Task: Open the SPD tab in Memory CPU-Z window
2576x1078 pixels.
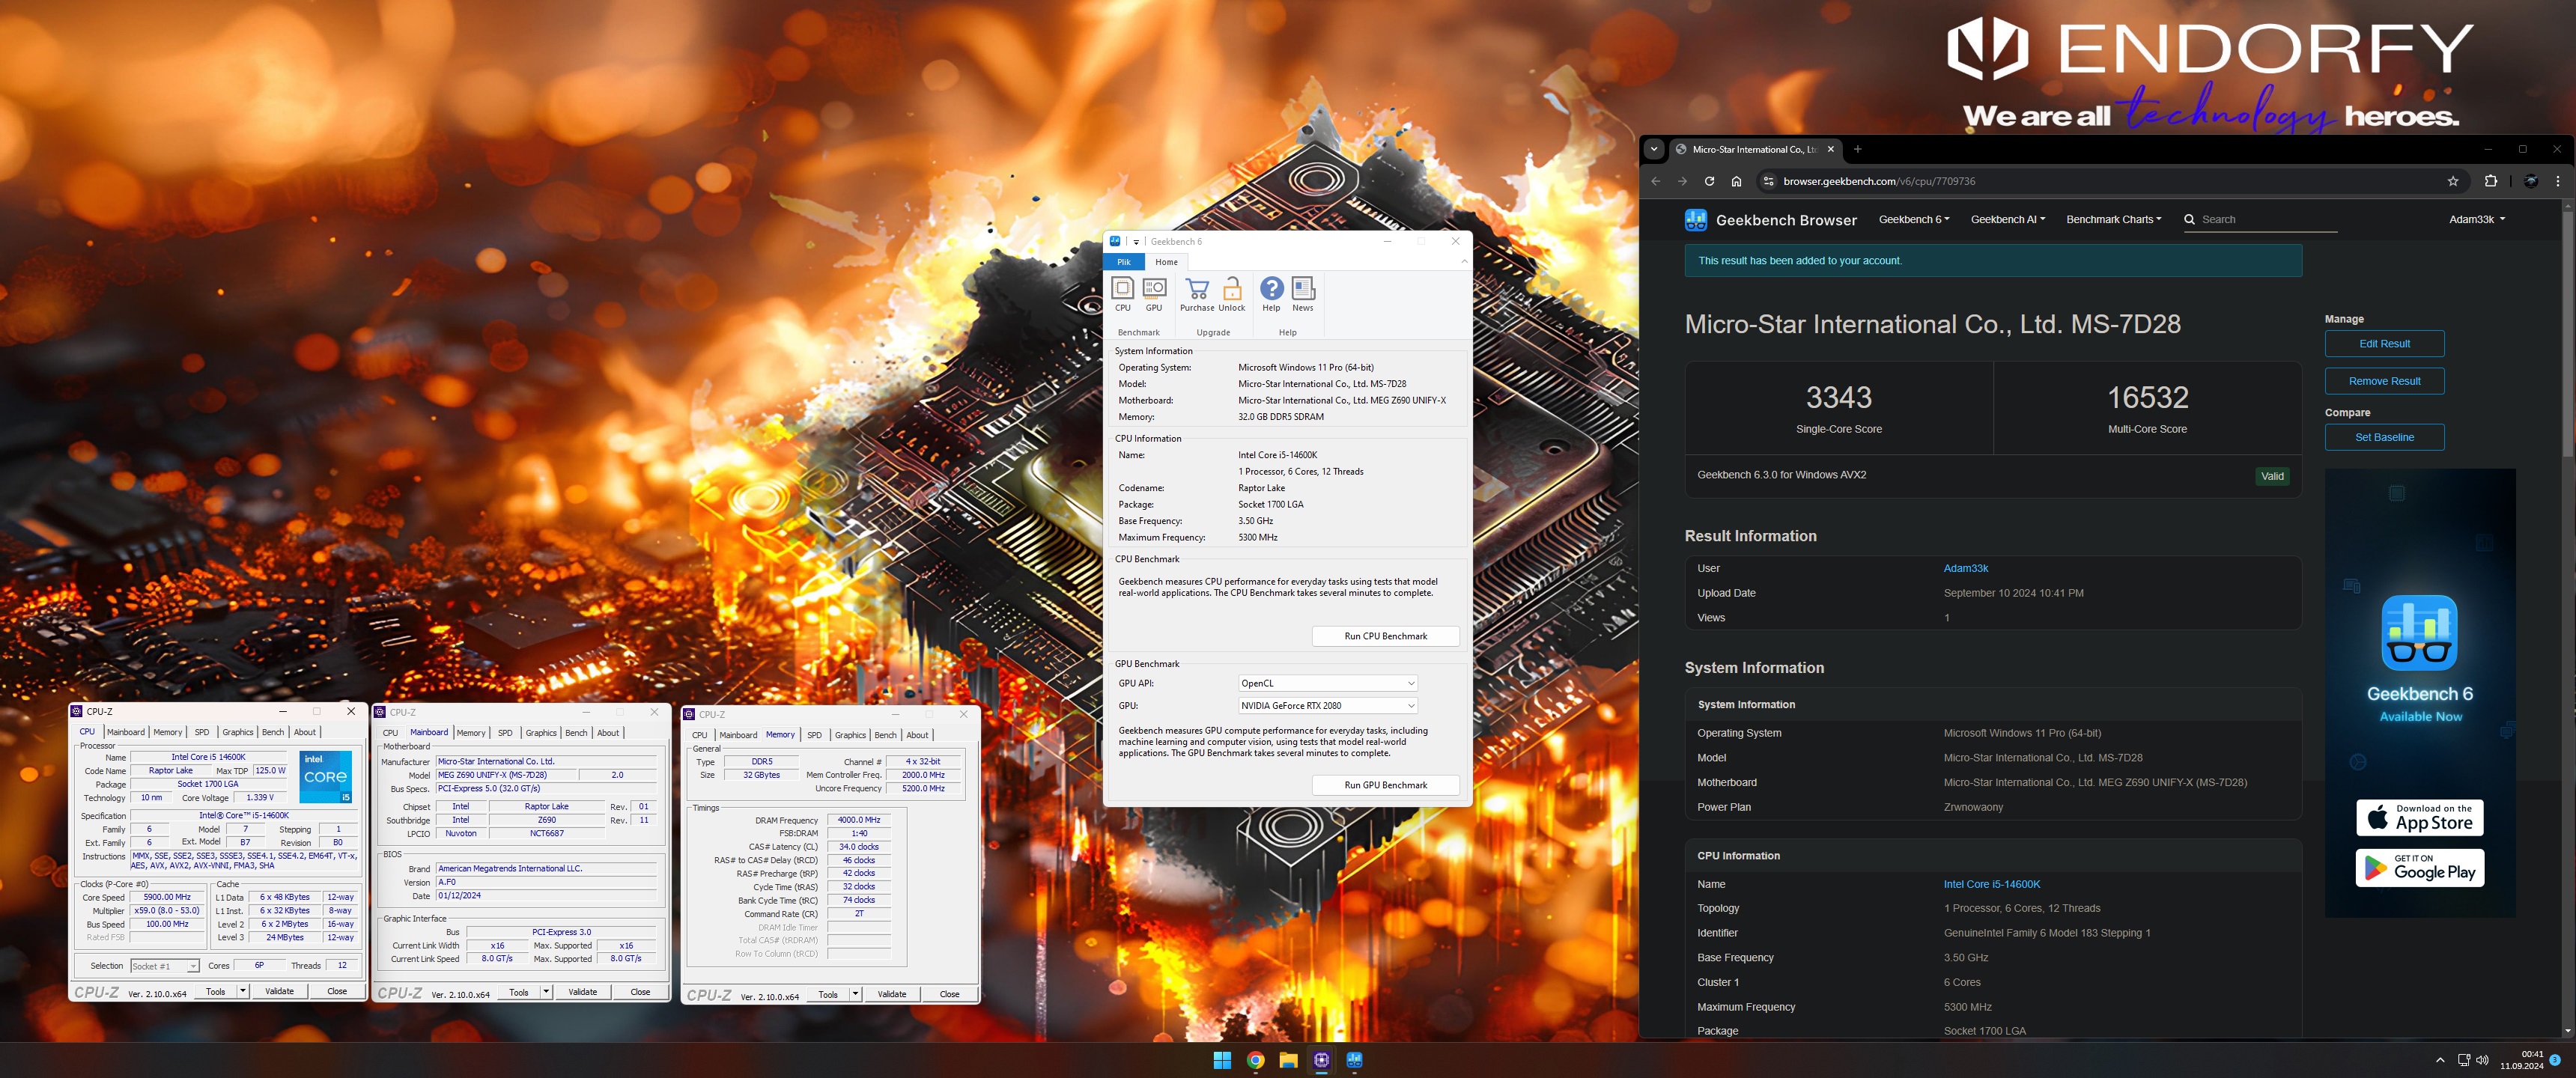Action: click(814, 735)
